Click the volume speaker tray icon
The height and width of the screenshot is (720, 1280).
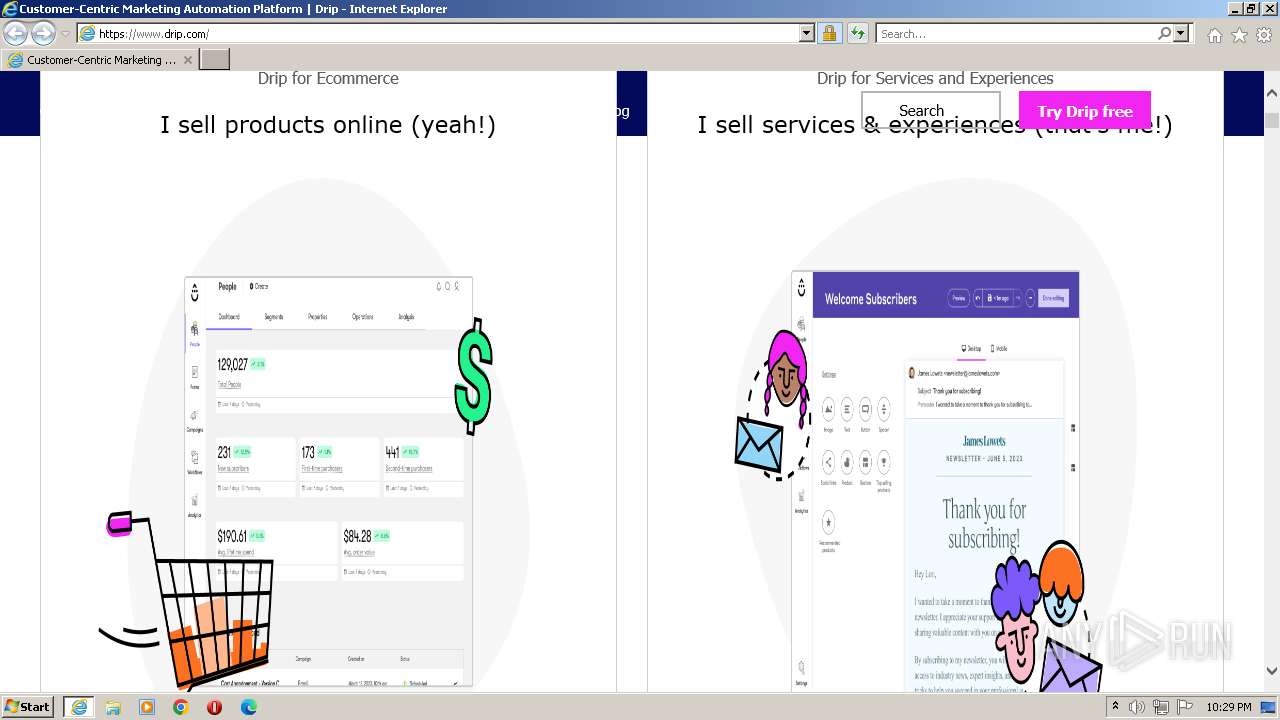[1136, 707]
